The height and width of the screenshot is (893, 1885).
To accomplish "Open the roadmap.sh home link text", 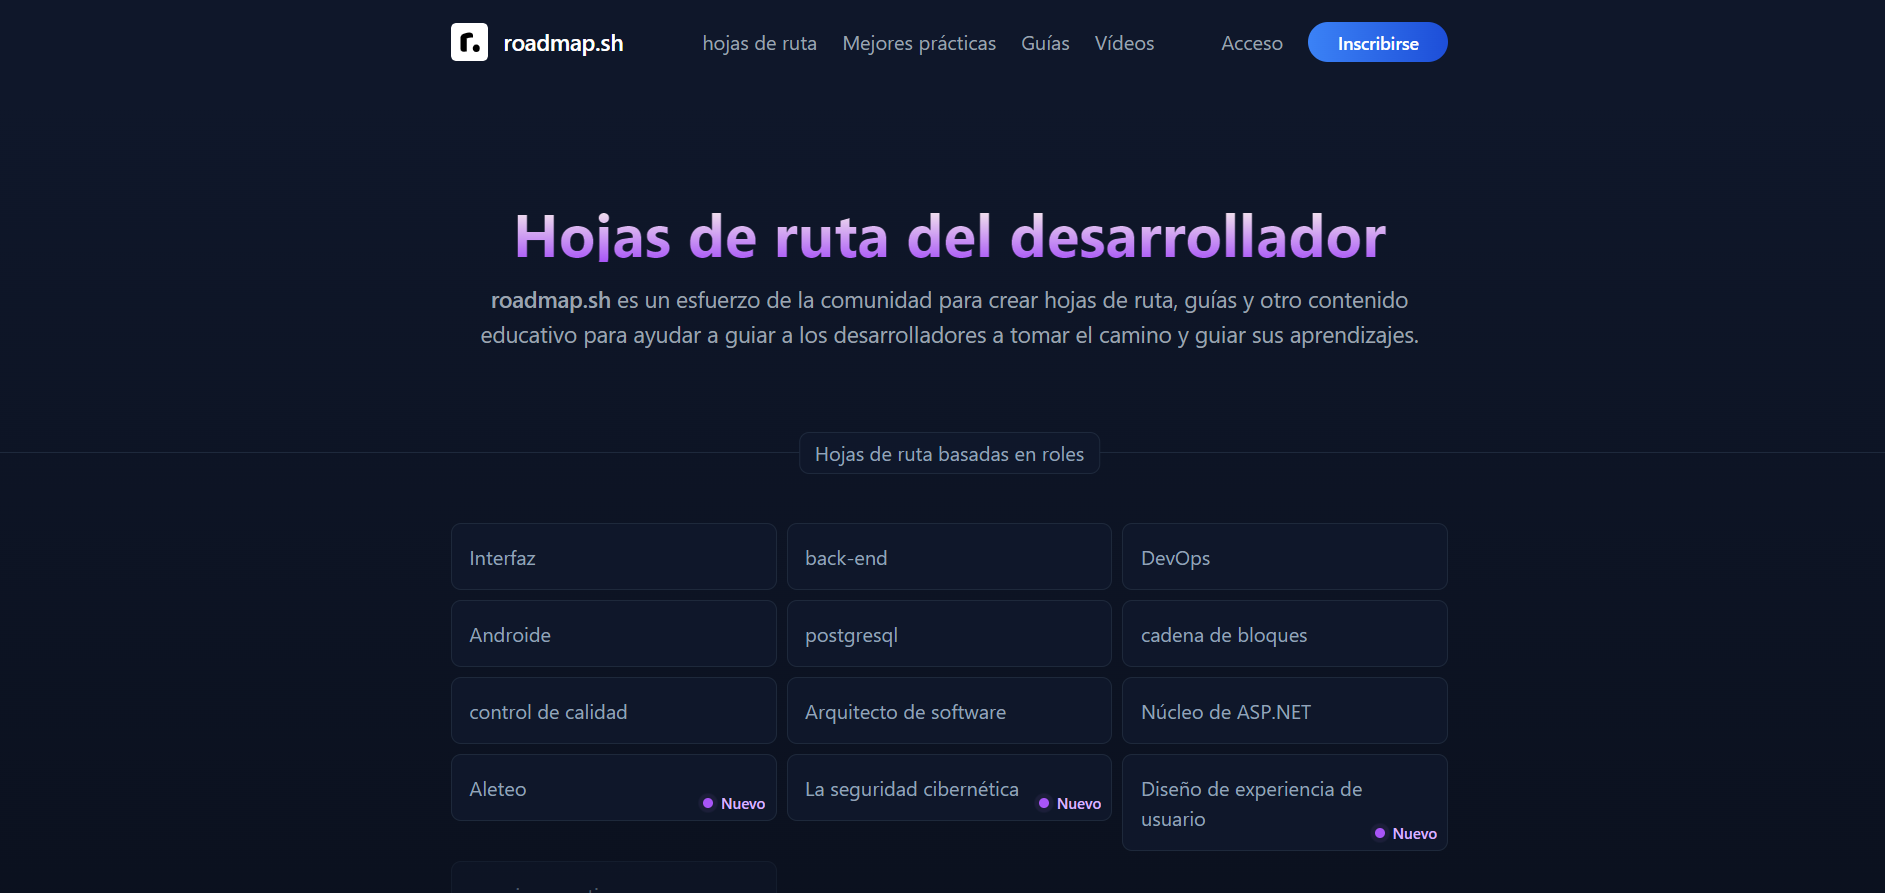I will pos(563,43).
